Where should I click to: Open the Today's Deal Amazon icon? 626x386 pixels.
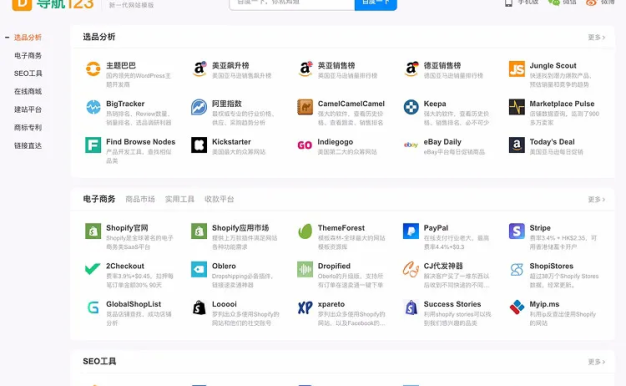(x=517, y=145)
